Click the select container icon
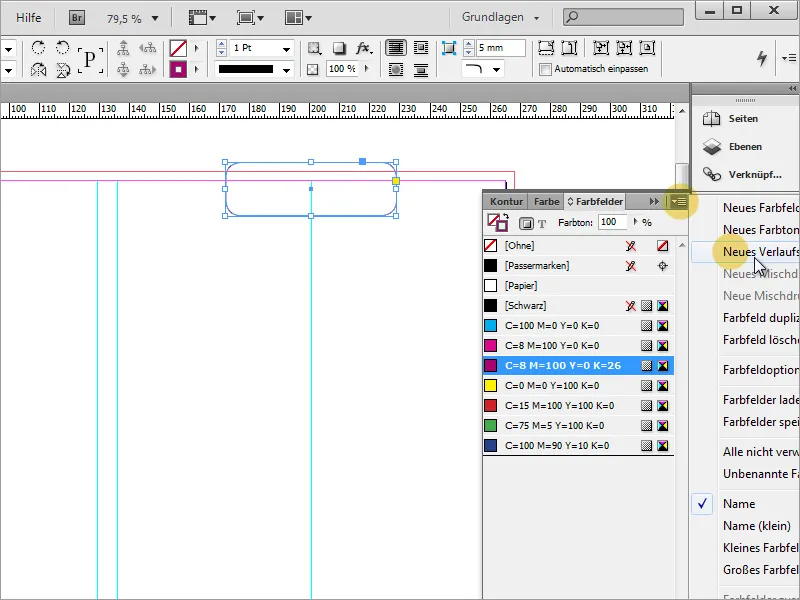Image resolution: width=800 pixels, height=600 pixels. pyautogui.click(x=123, y=48)
